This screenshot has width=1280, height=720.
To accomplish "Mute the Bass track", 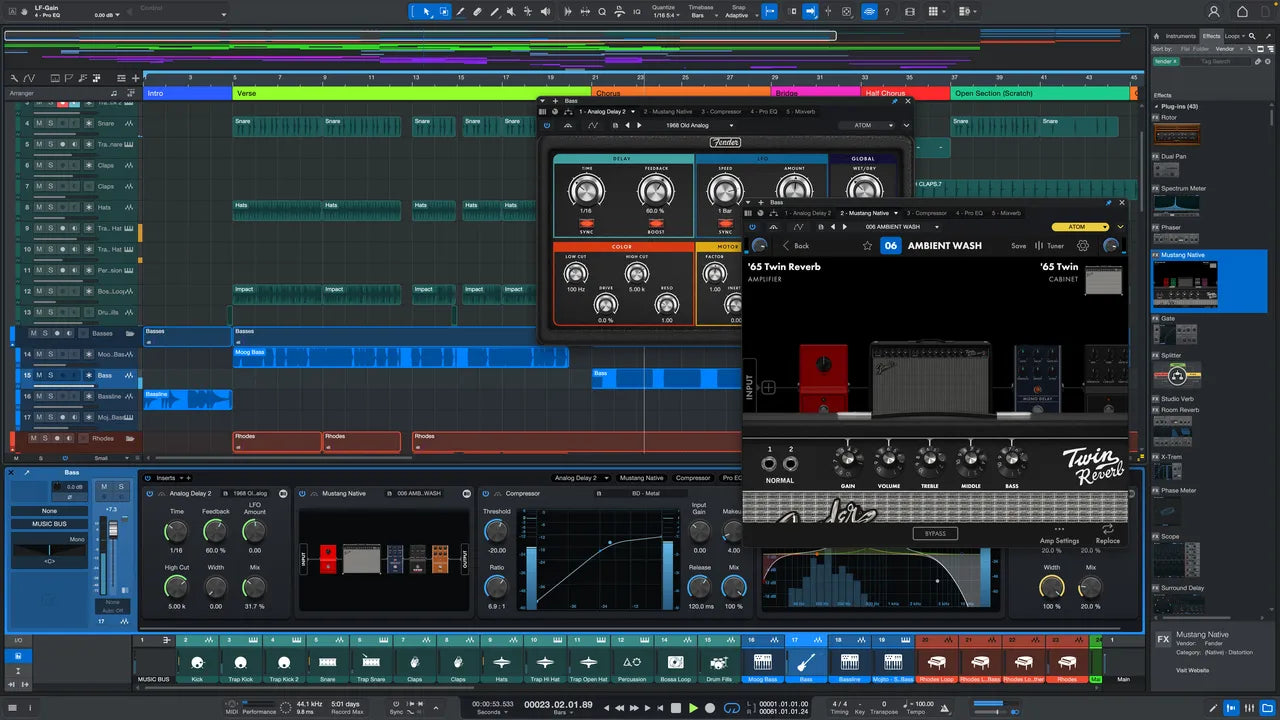I will (x=39, y=375).
